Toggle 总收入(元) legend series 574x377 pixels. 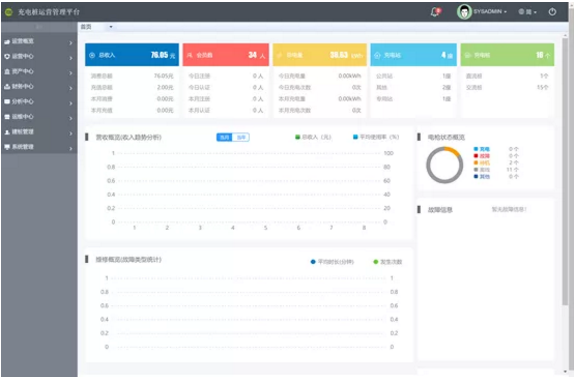click(x=313, y=137)
